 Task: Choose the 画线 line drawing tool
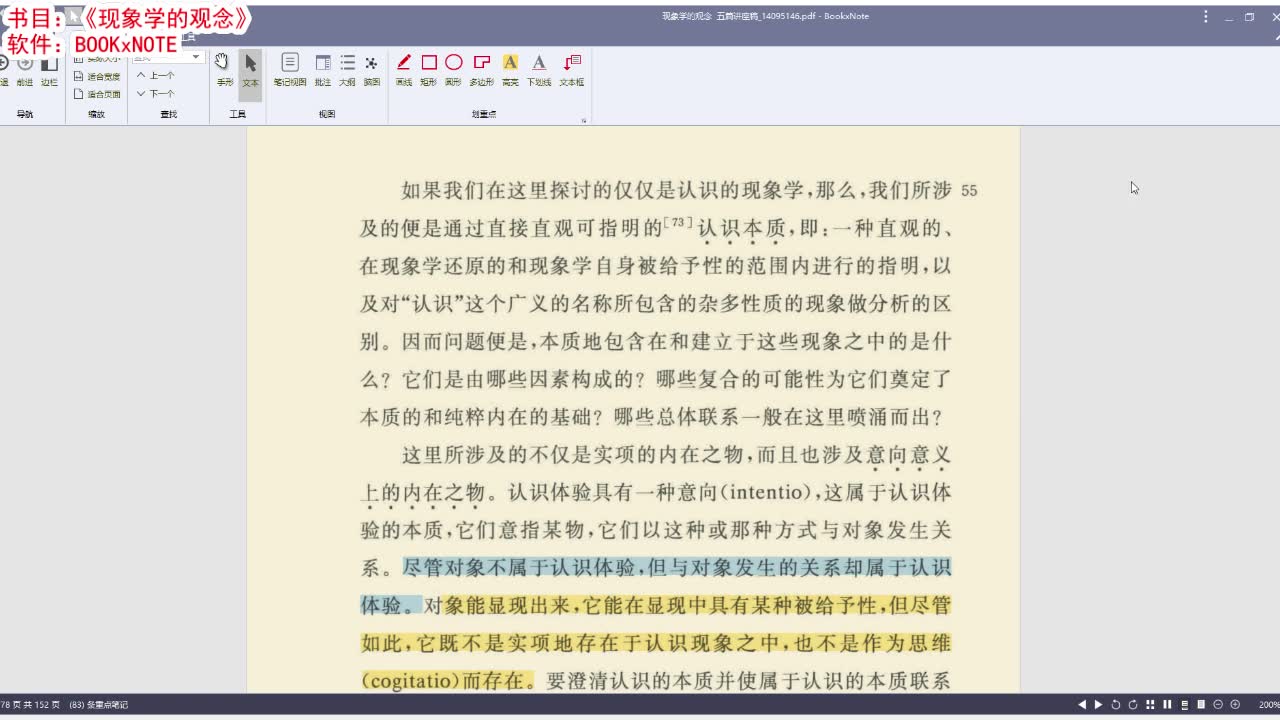click(404, 69)
